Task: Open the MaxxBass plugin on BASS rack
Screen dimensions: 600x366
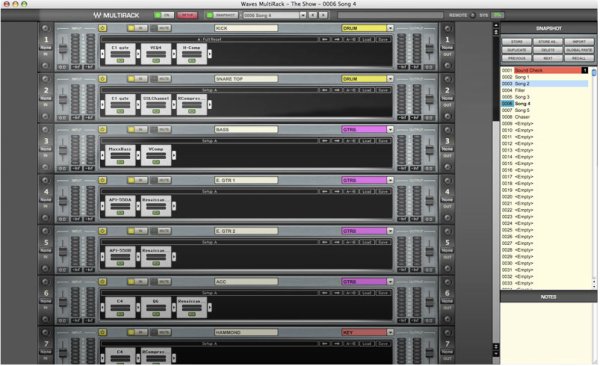Action: point(120,155)
